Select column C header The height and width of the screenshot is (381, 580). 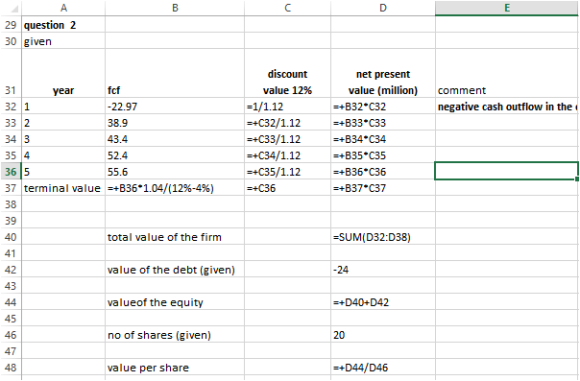point(287,8)
